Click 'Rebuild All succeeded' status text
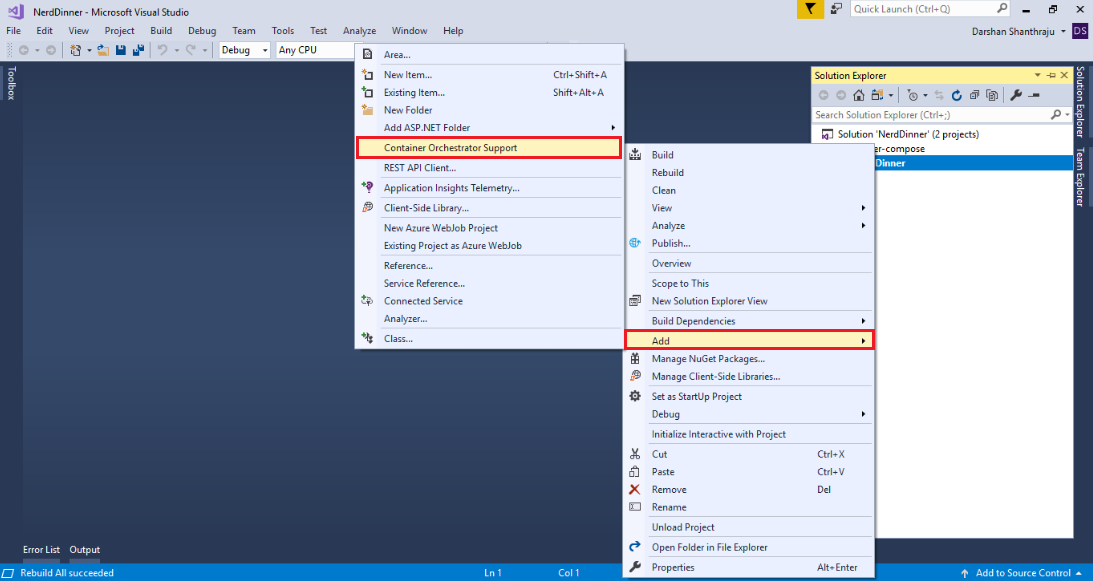The image size is (1093, 581). (x=66, y=573)
